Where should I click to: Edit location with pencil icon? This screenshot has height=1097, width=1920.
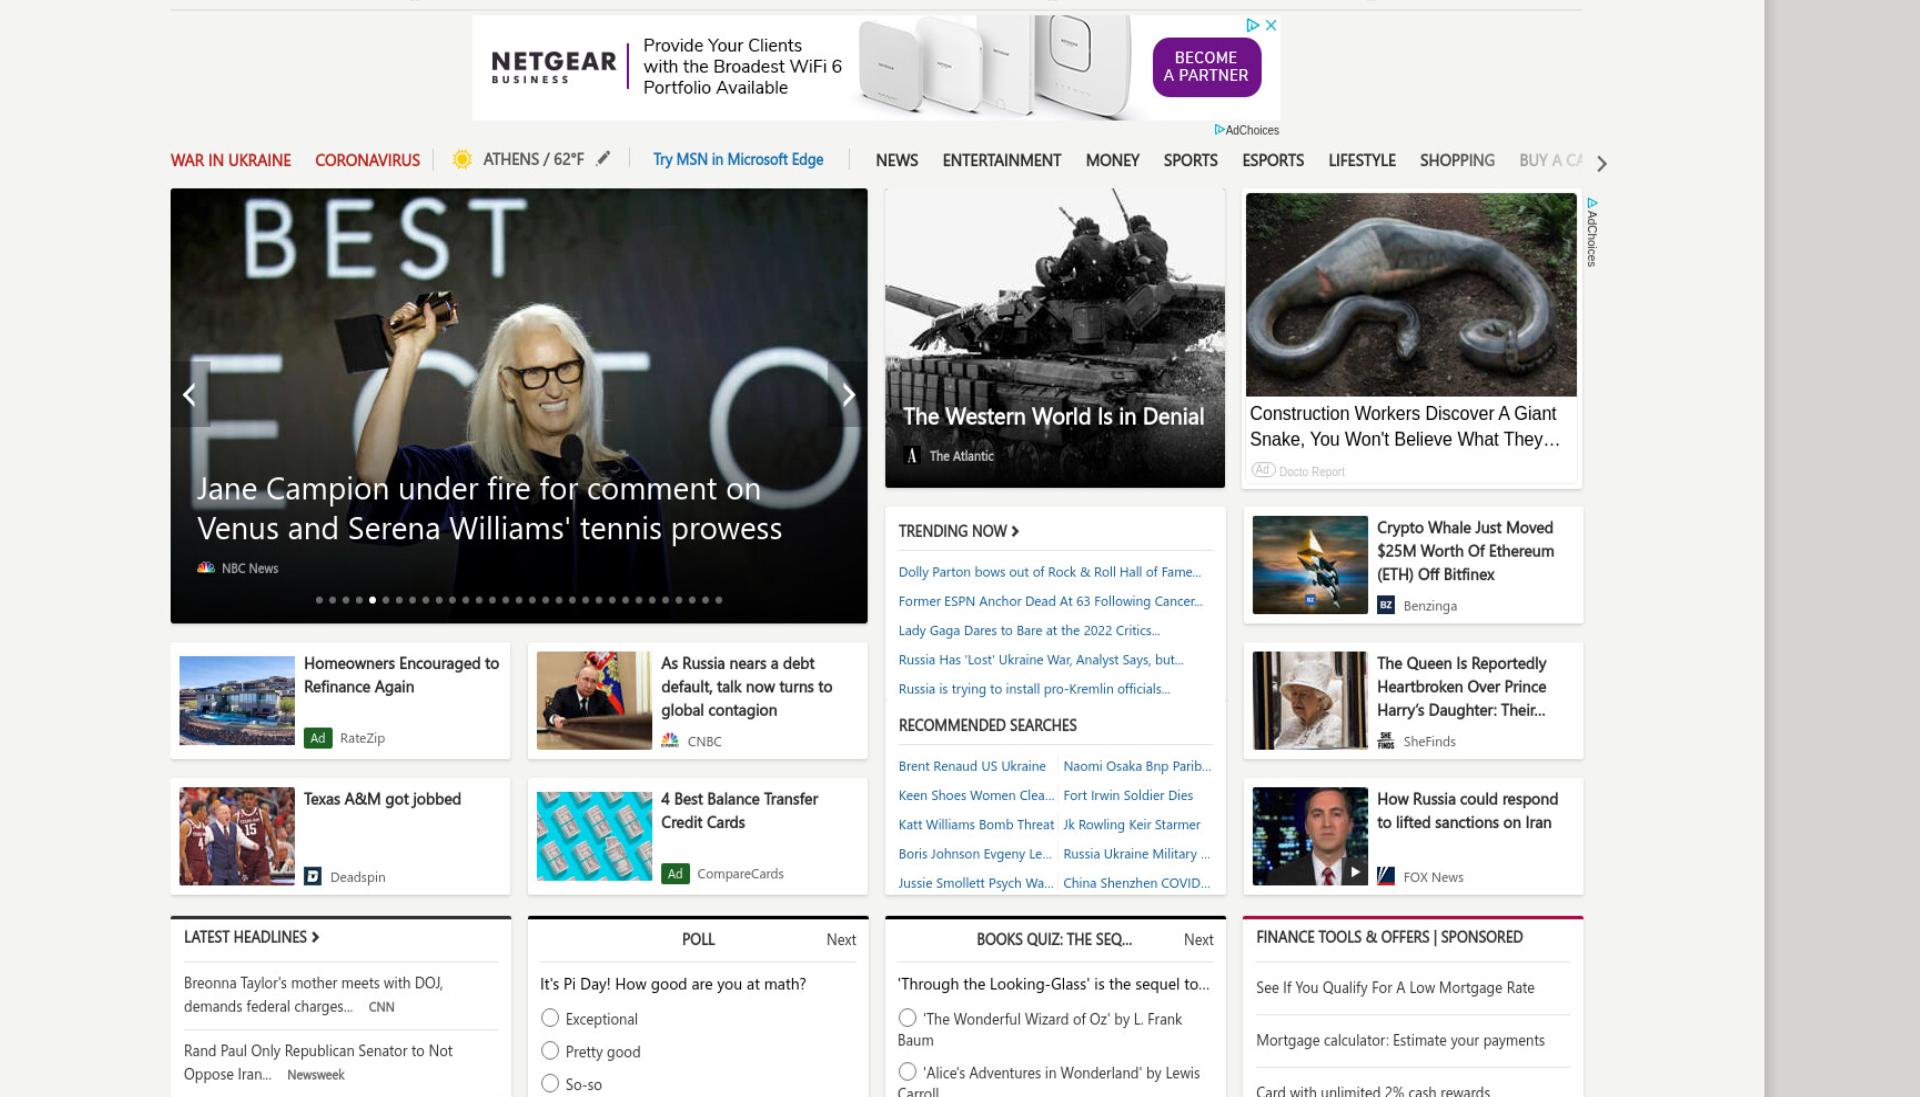click(x=602, y=159)
